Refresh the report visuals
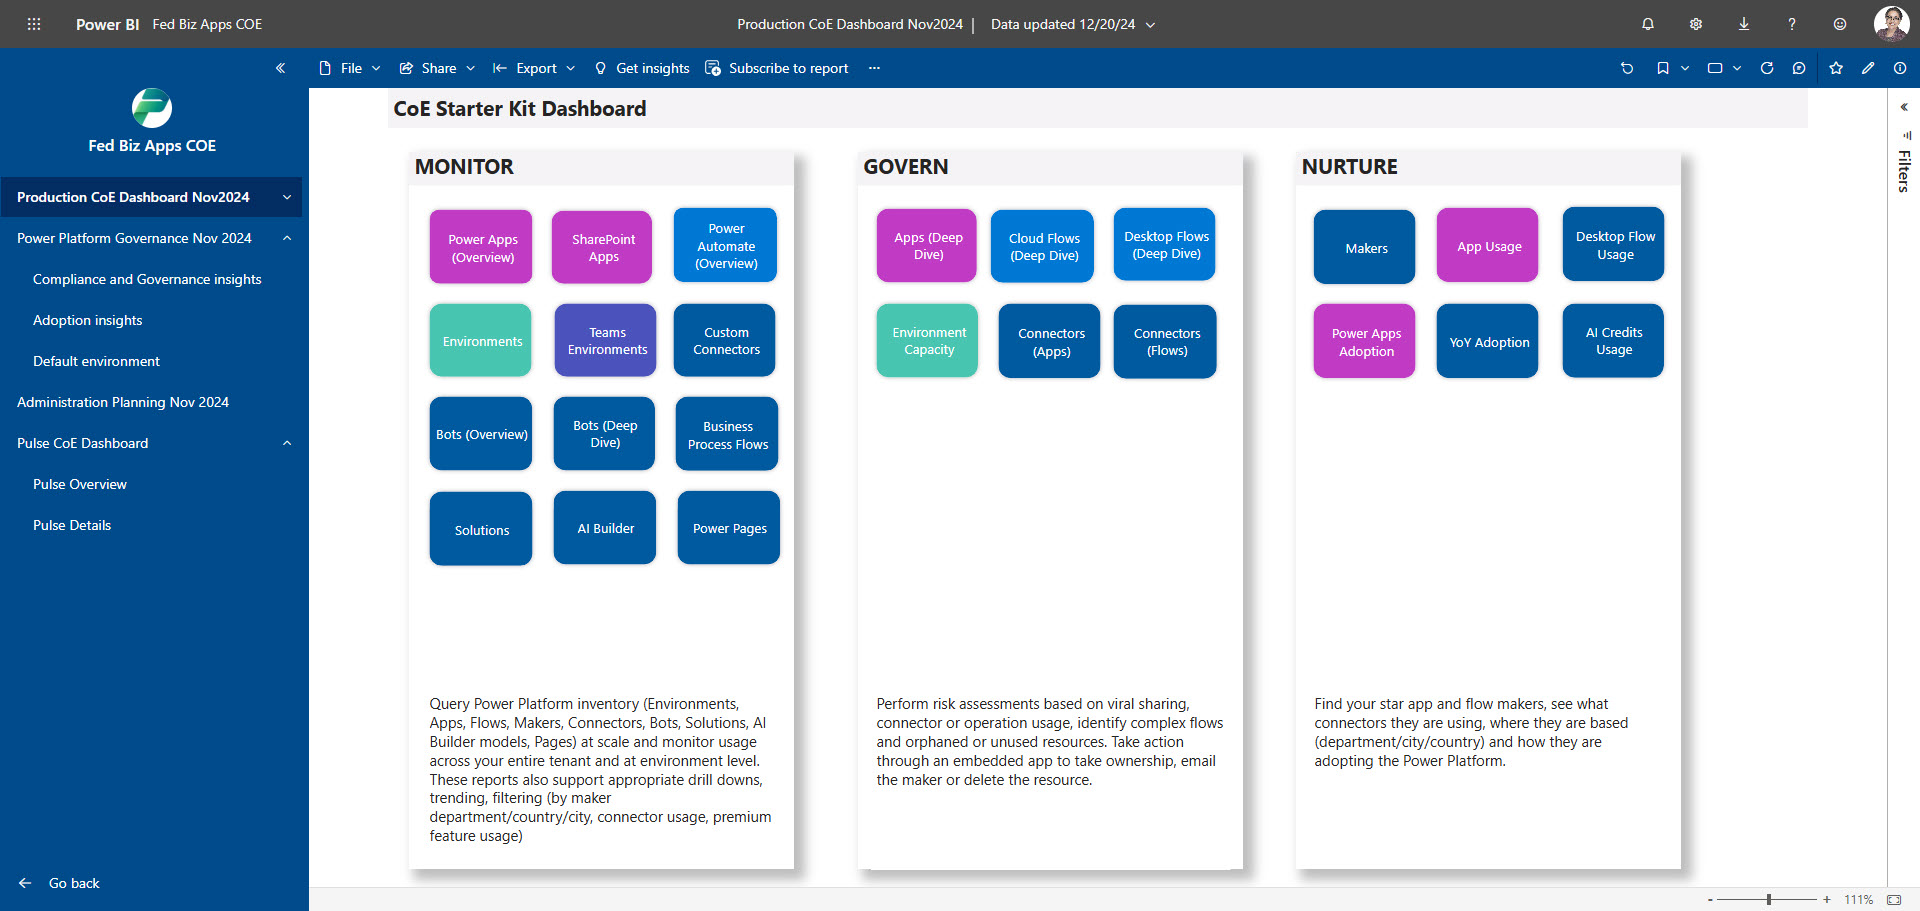Viewport: 1920px width, 911px height. click(1767, 68)
